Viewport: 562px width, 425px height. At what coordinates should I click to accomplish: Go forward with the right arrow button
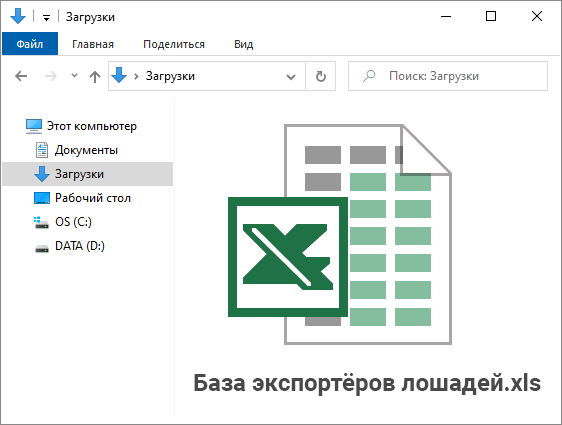tap(51, 76)
